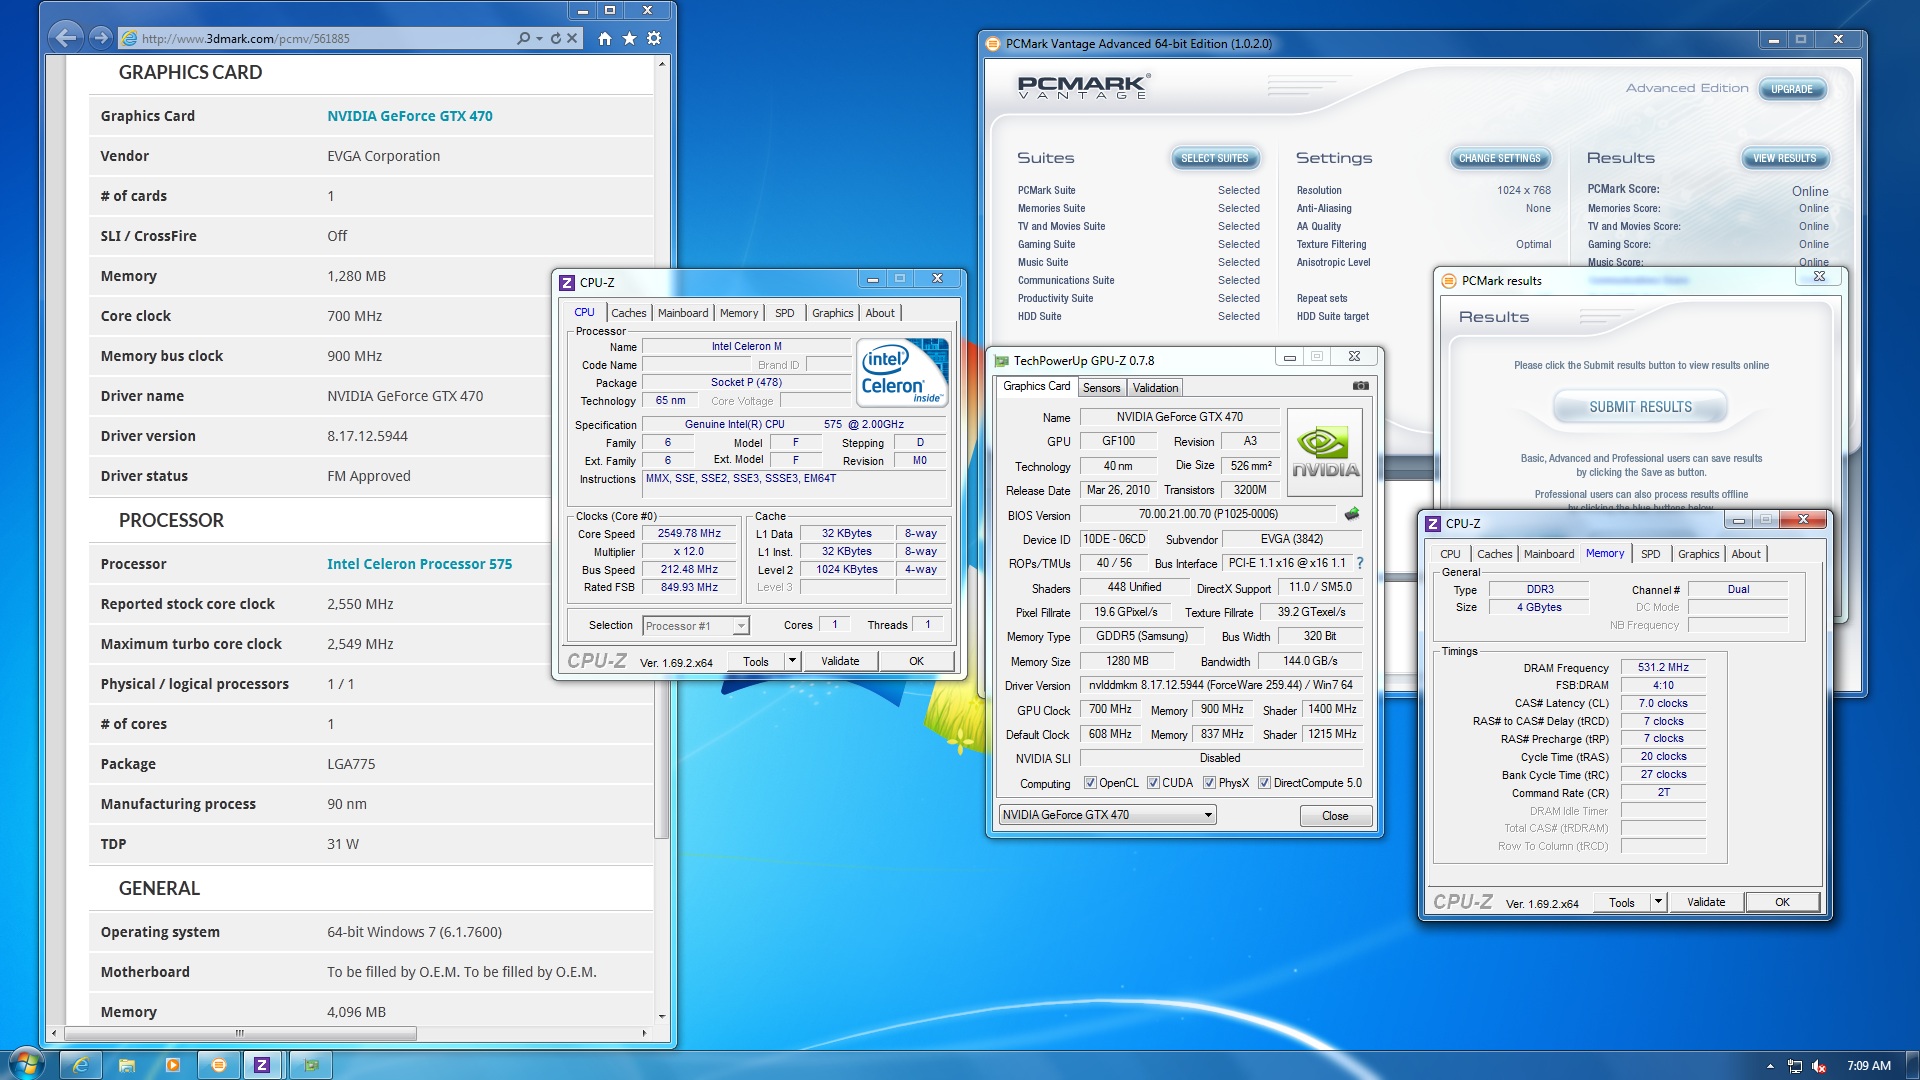1920x1080 pixels.
Task: Click the PCMark Vantage logo
Action: (x=1083, y=87)
